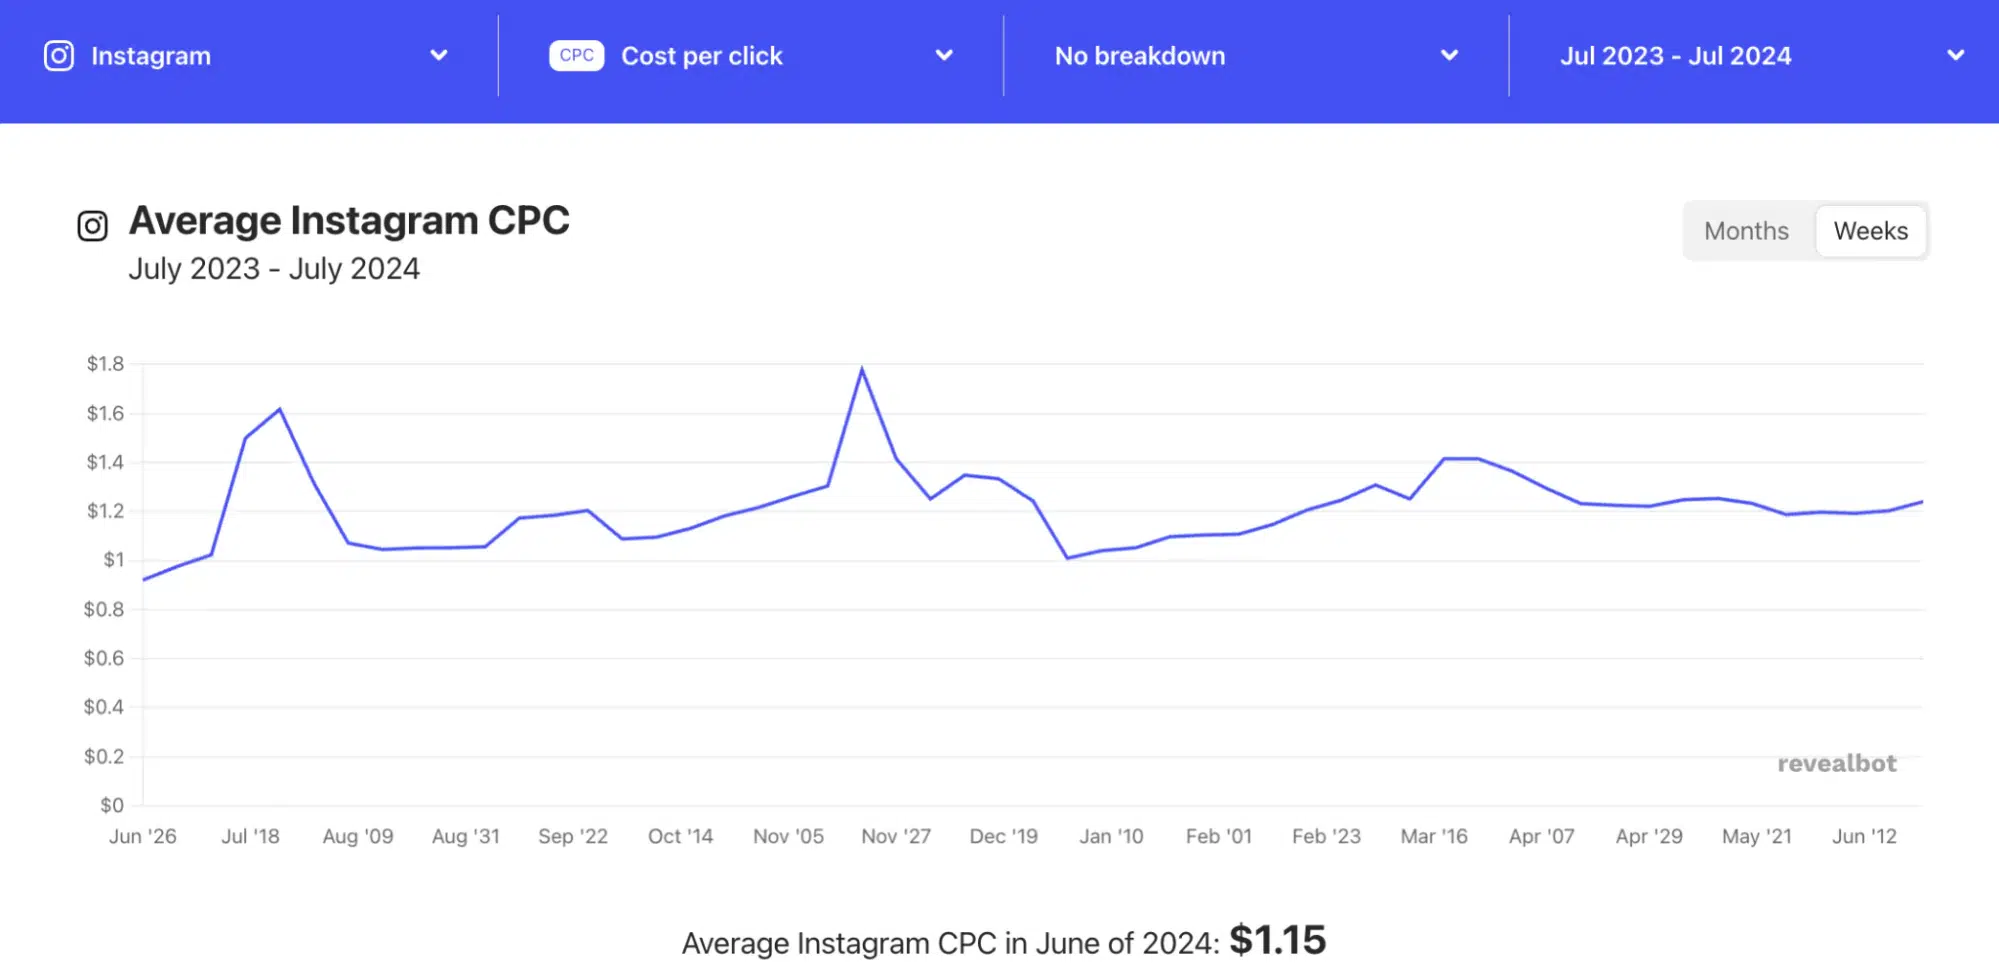The height and width of the screenshot is (974, 1999).
Task: Click the No breakdown label
Action: [1140, 56]
